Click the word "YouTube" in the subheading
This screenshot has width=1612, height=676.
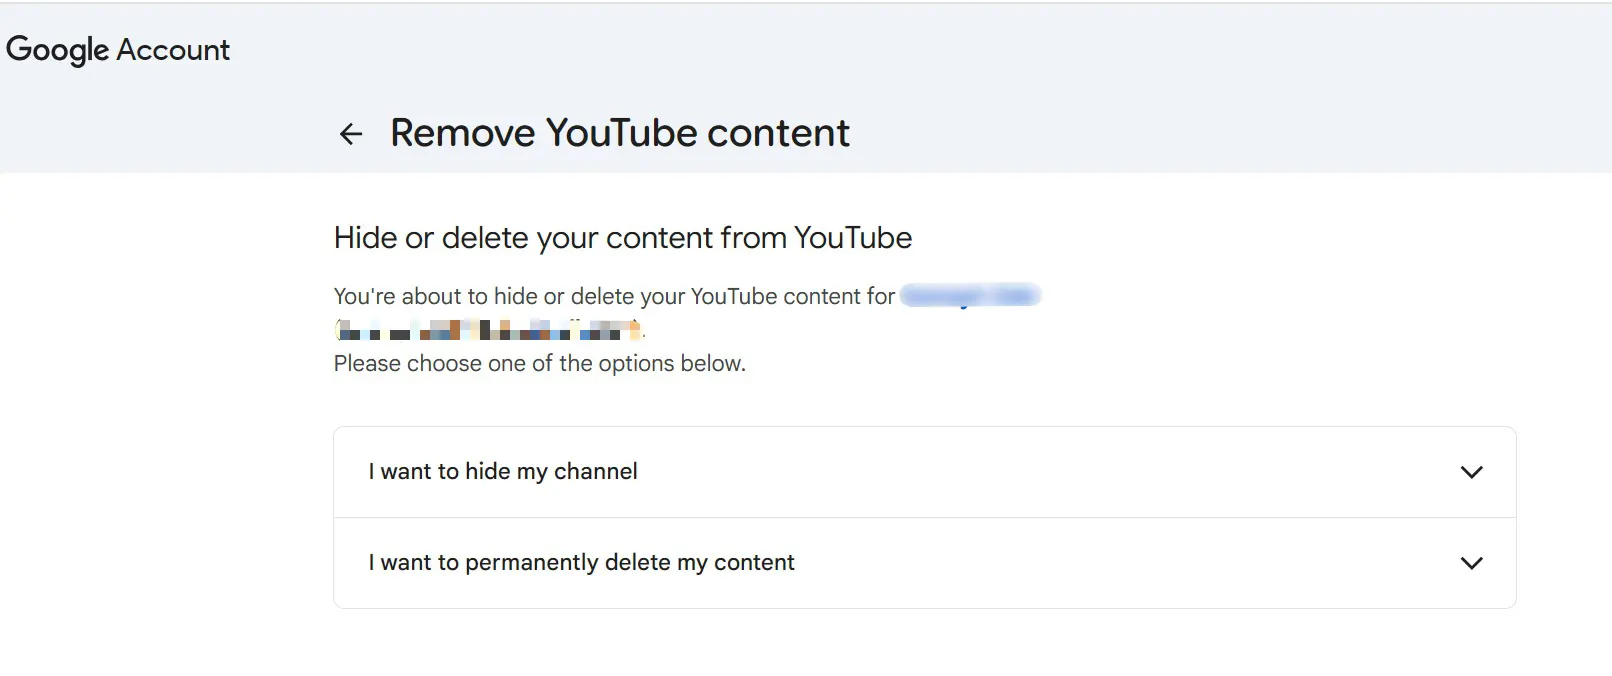[853, 238]
